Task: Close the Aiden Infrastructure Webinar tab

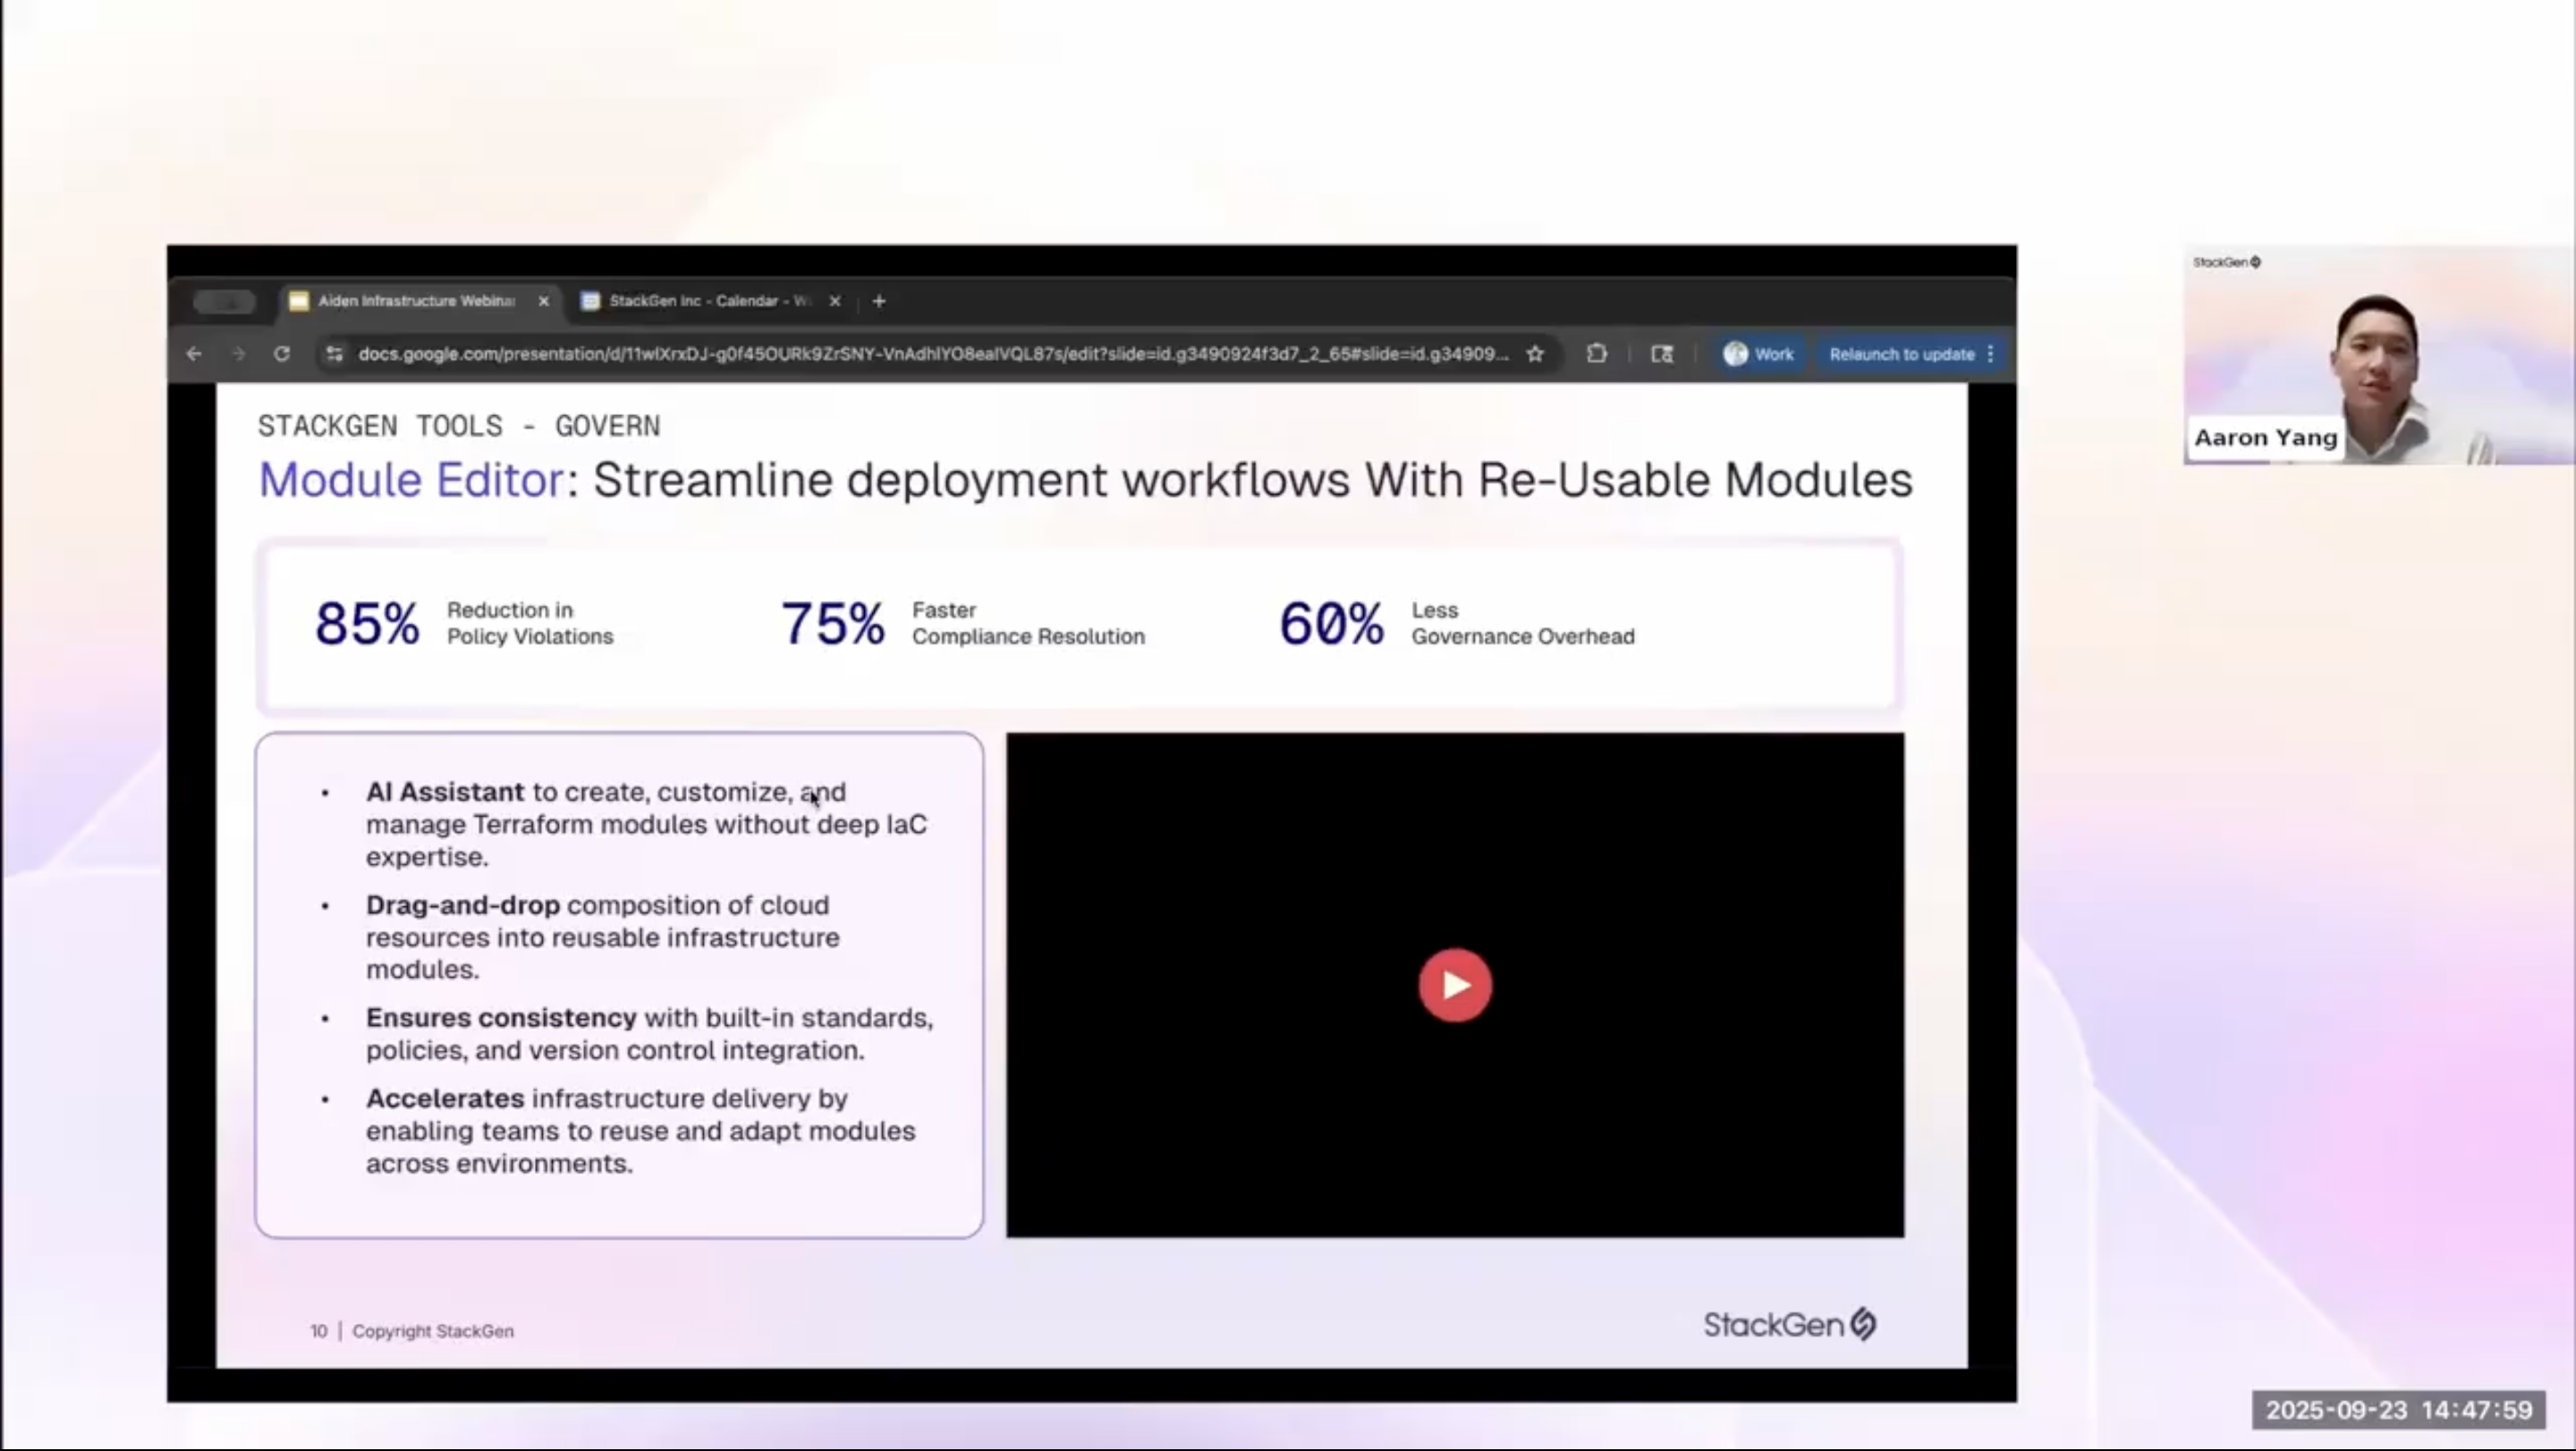Action: (x=544, y=301)
